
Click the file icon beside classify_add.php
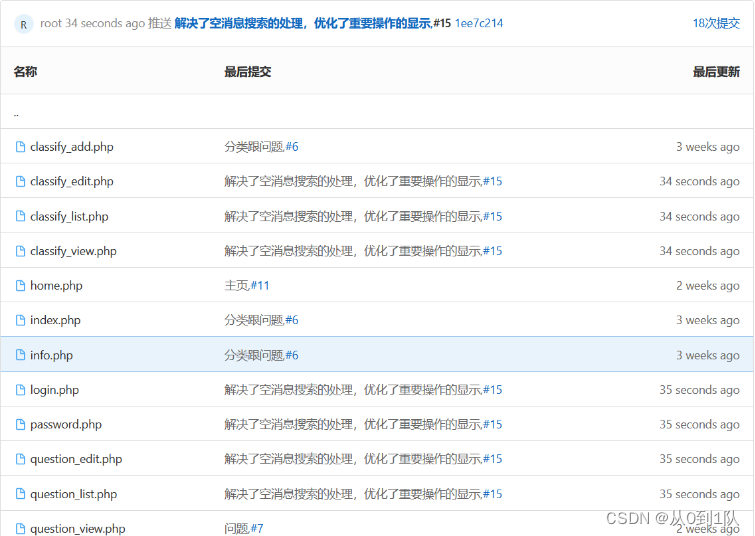coord(20,147)
